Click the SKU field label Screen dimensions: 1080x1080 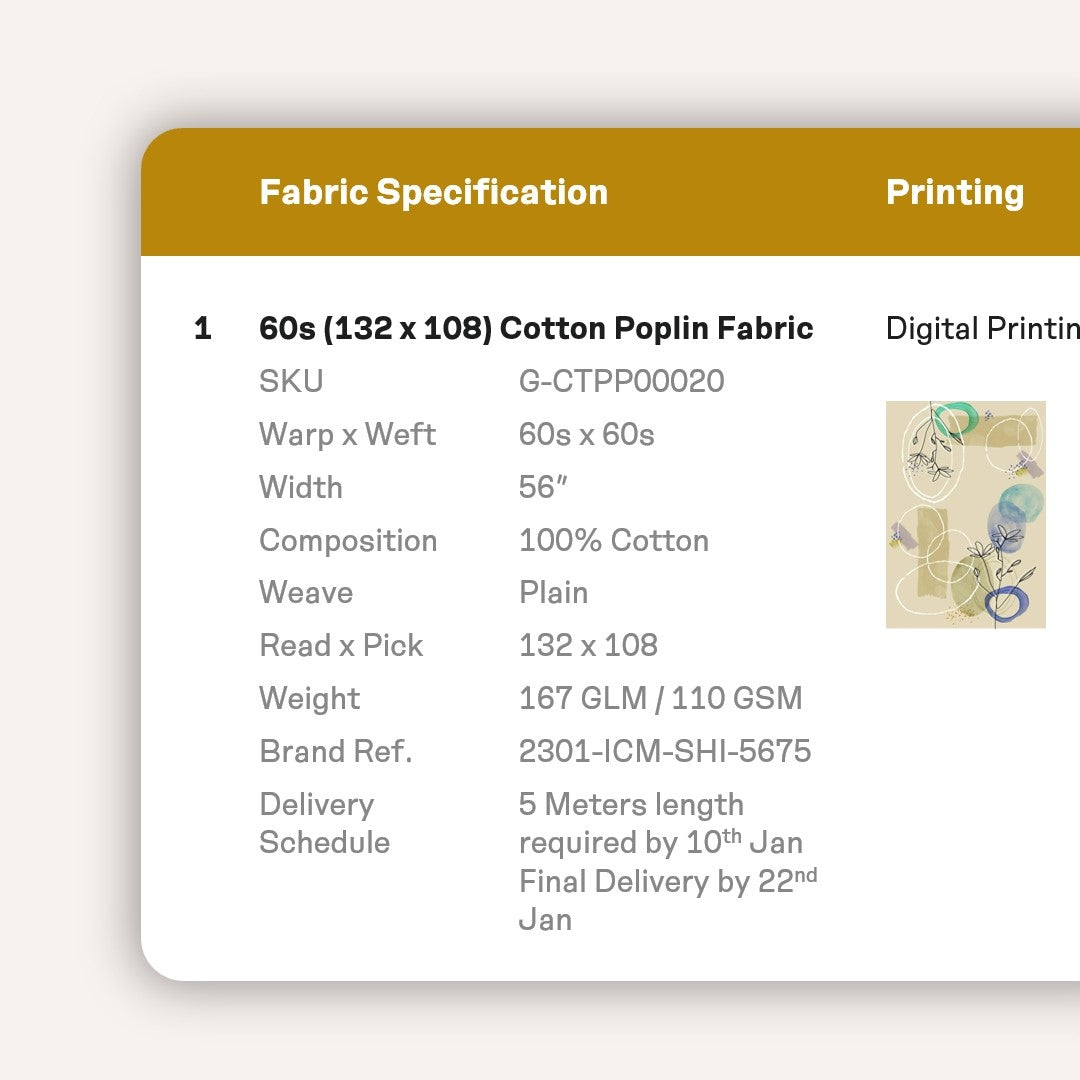tap(291, 381)
